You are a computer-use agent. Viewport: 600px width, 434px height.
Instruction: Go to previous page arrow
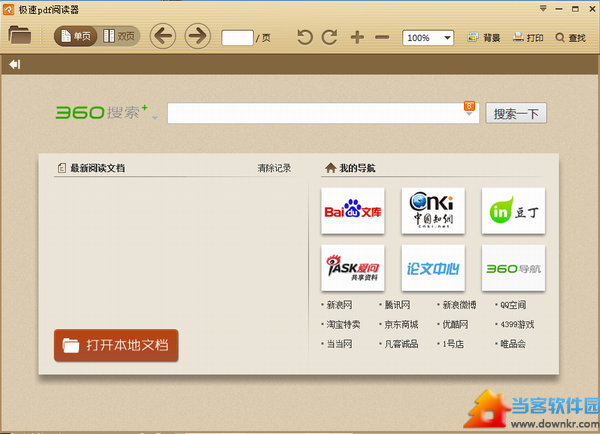point(163,36)
